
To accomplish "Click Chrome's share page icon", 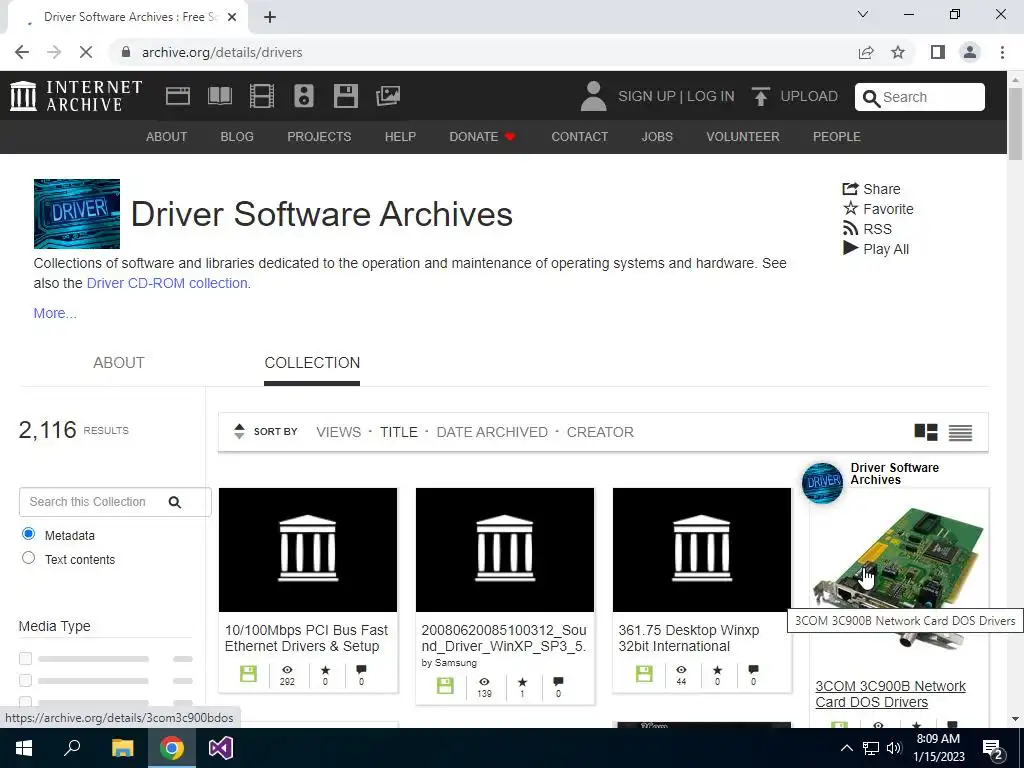I will 866,52.
